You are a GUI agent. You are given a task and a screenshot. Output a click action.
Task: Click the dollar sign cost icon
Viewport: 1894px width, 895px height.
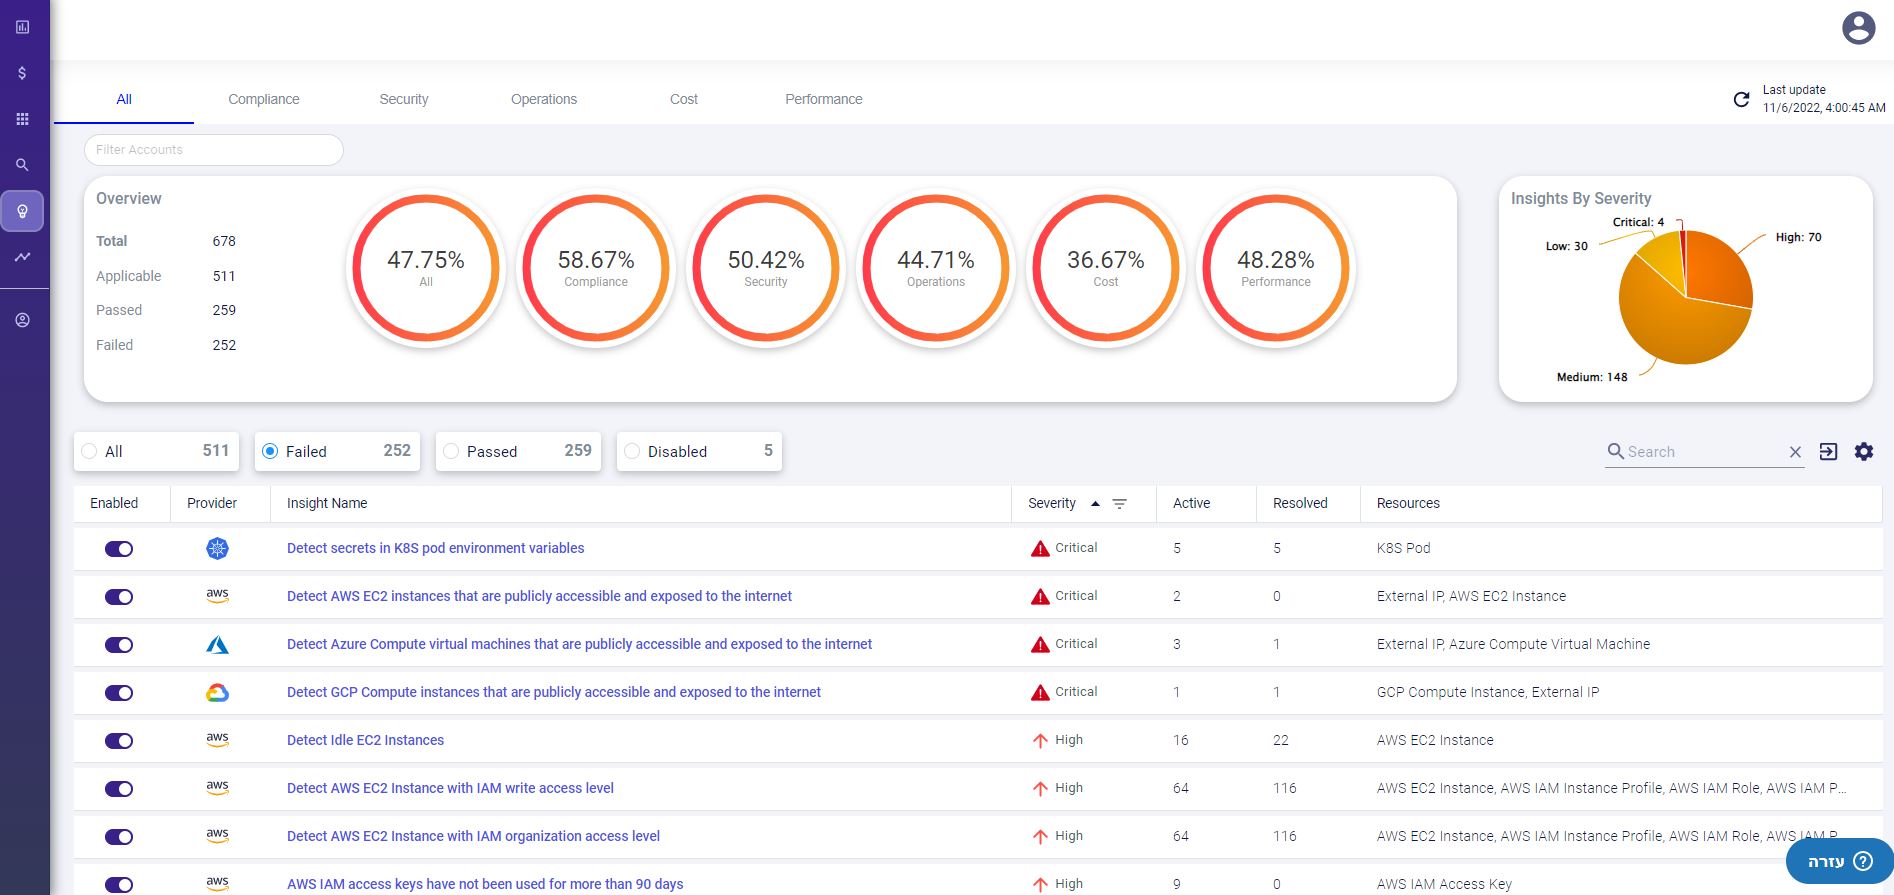click(x=22, y=73)
